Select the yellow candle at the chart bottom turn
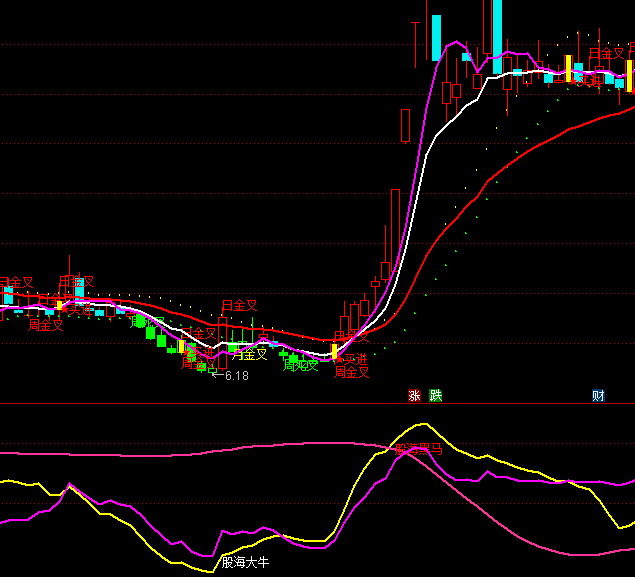The width and height of the screenshot is (635, 577). tap(335, 351)
